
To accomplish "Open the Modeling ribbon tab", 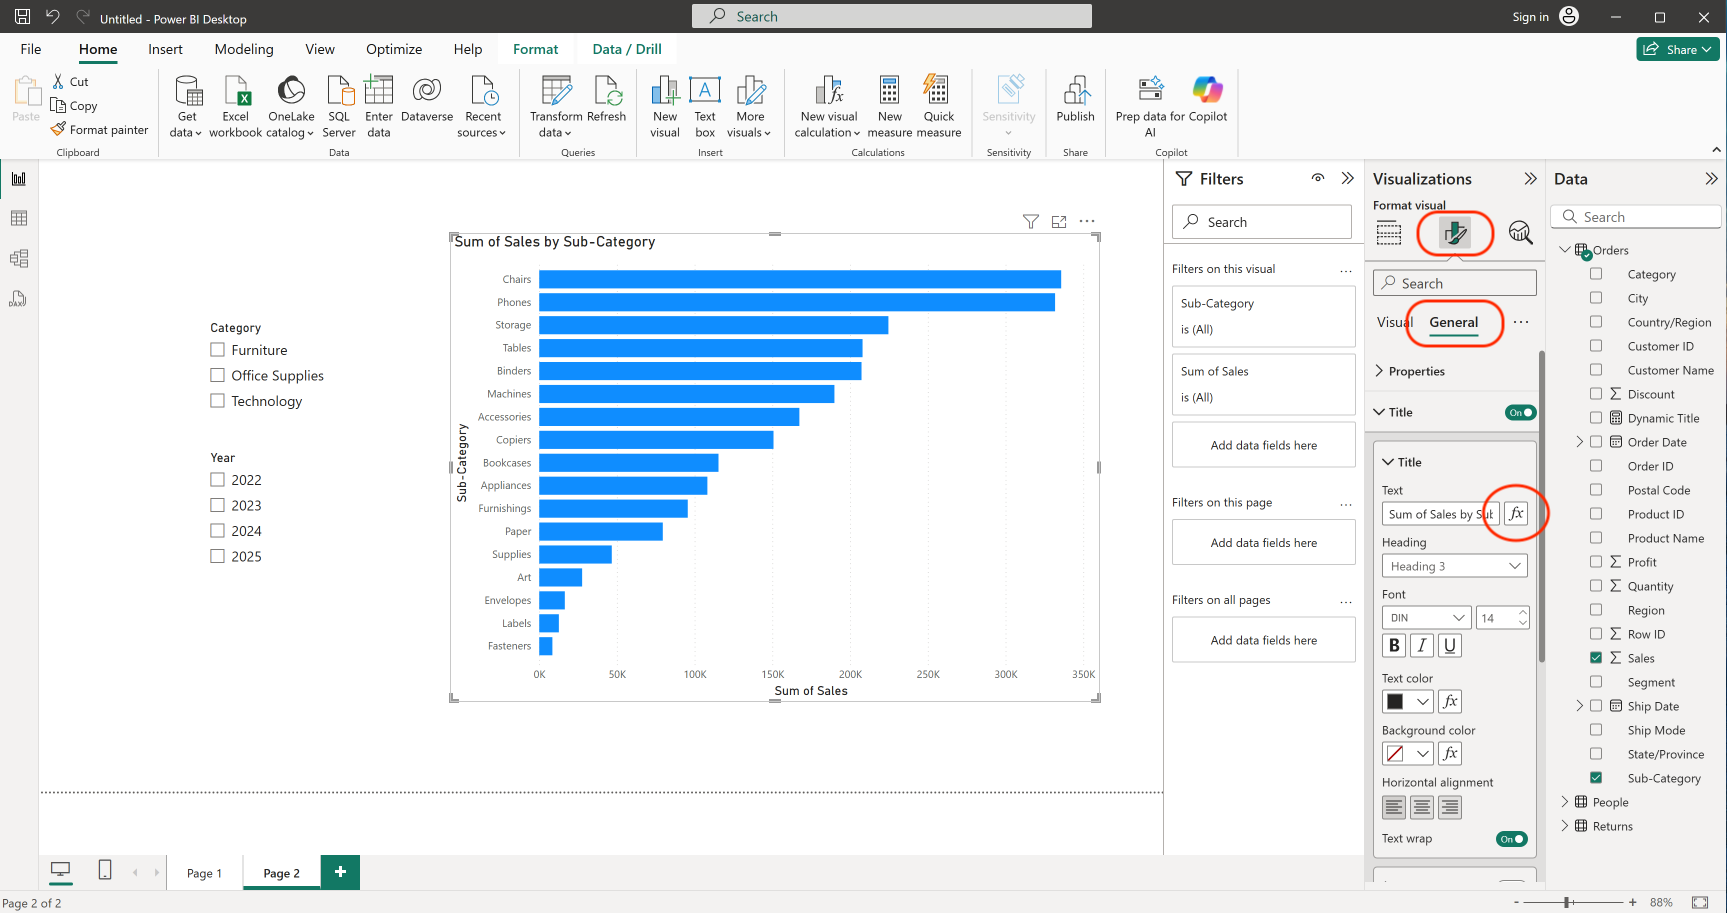I will tap(244, 49).
